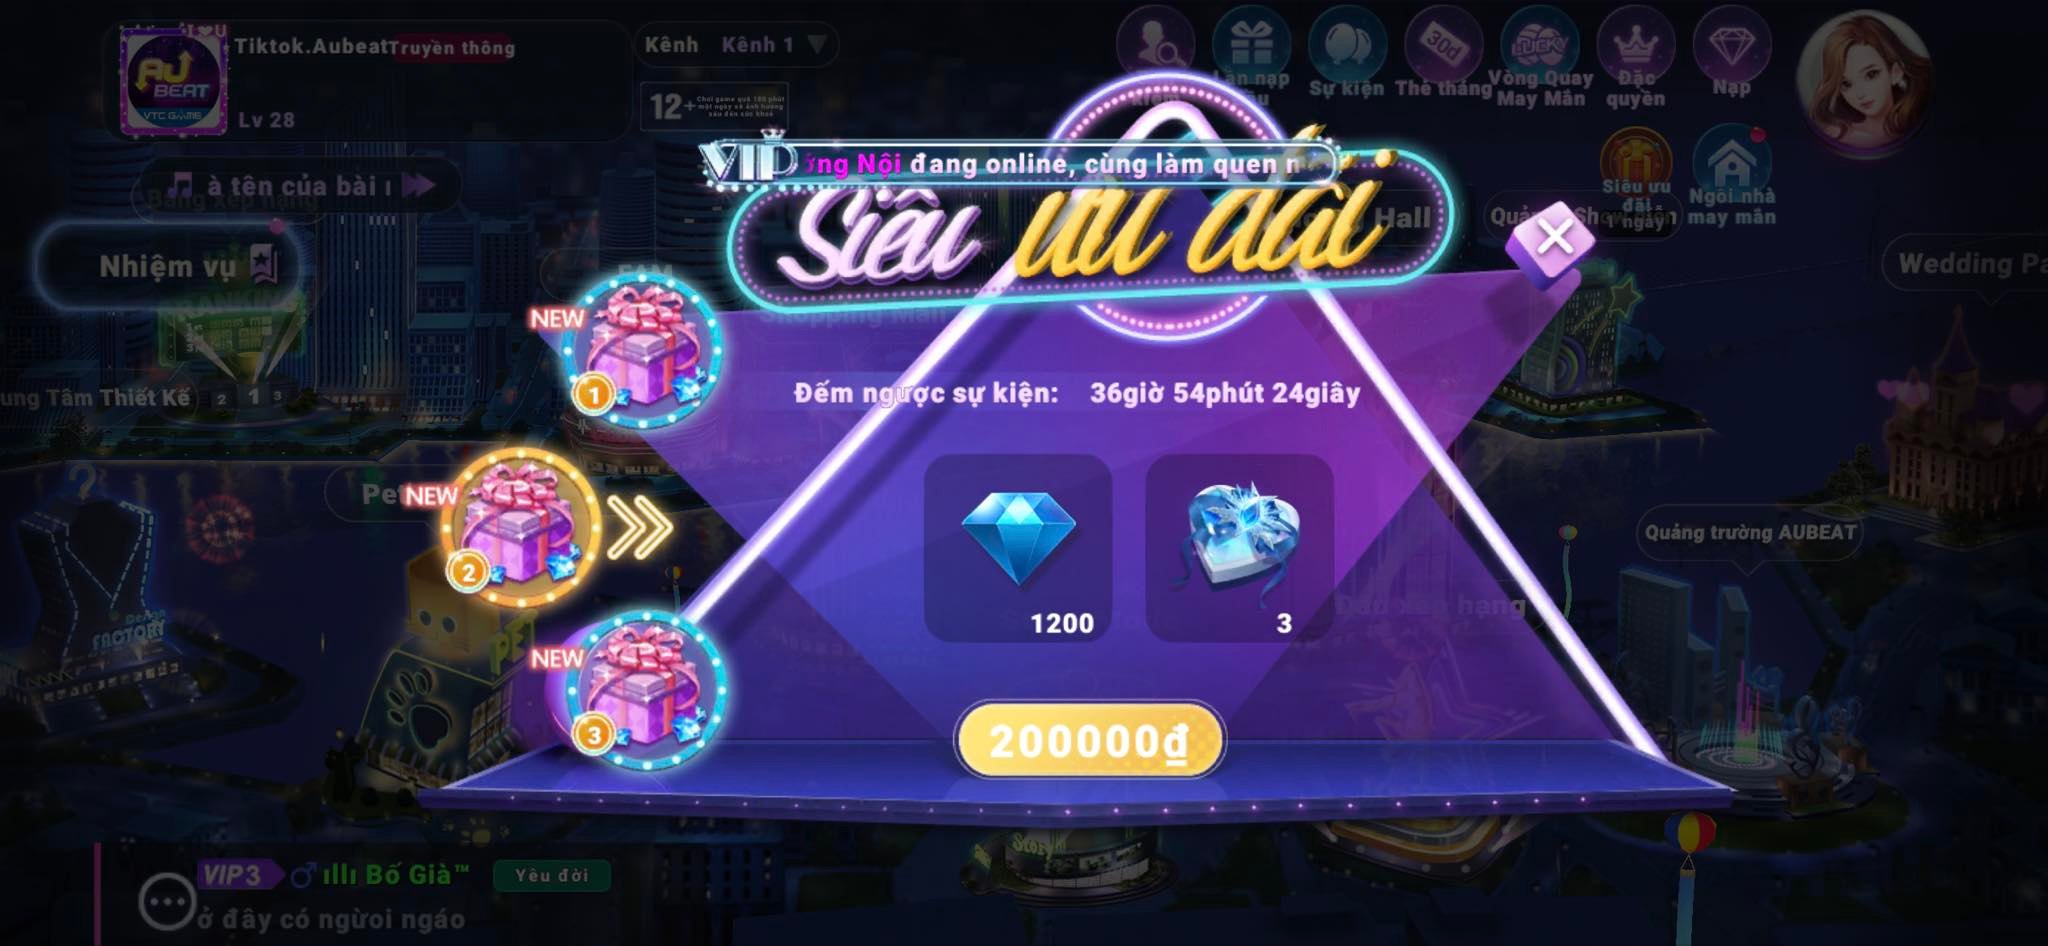The image size is (2048, 946).
Task: Open the Vòng Quay May Mắn icon
Action: (x=1540, y=57)
